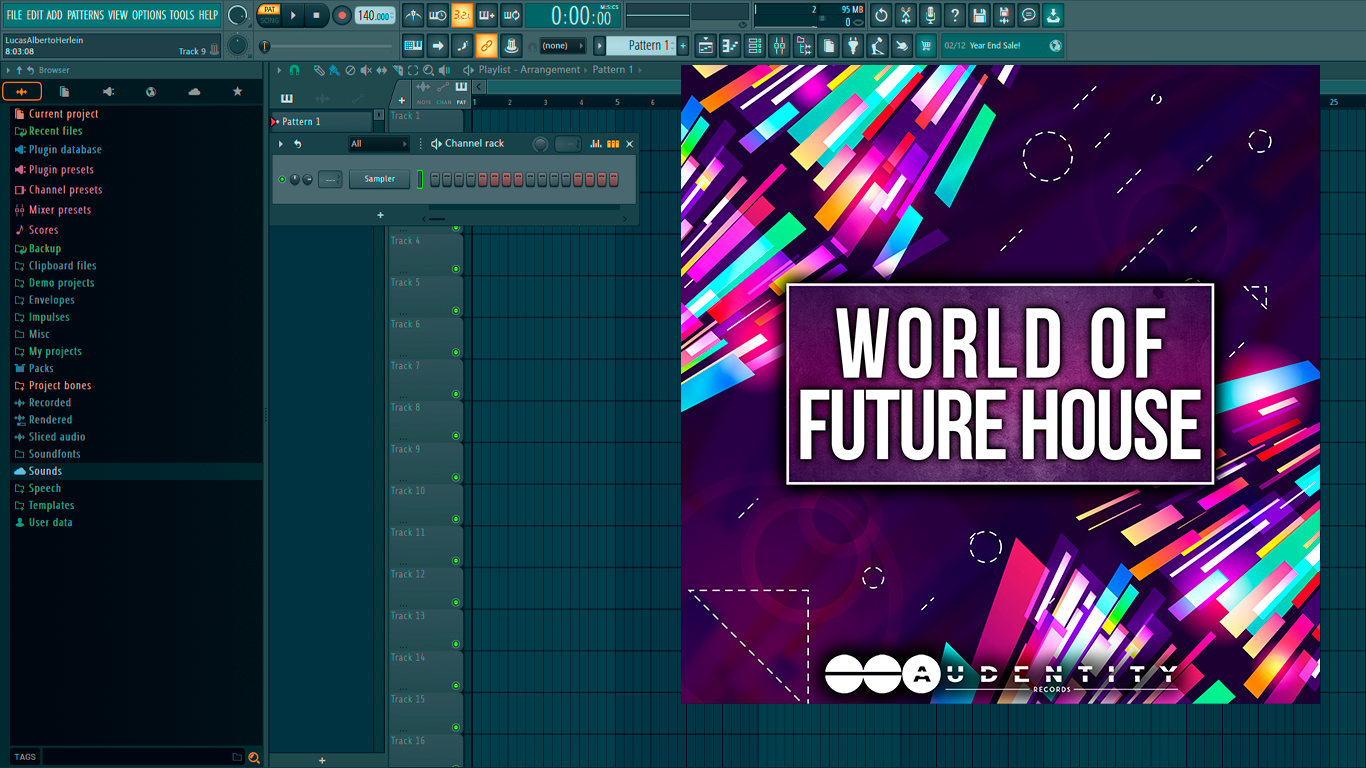Open the Channel rack view icon
1366x768 pixels.
[x=755, y=45]
